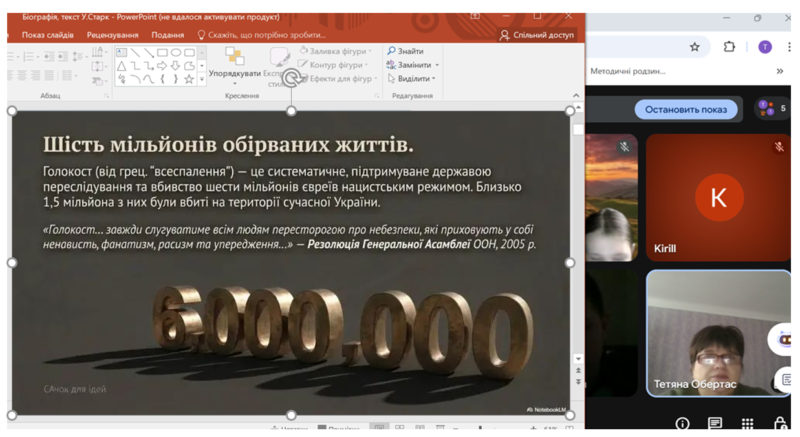This screenshot has height=437, width=800.
Task: Open the participants list showing 5 people
Action: (771, 108)
